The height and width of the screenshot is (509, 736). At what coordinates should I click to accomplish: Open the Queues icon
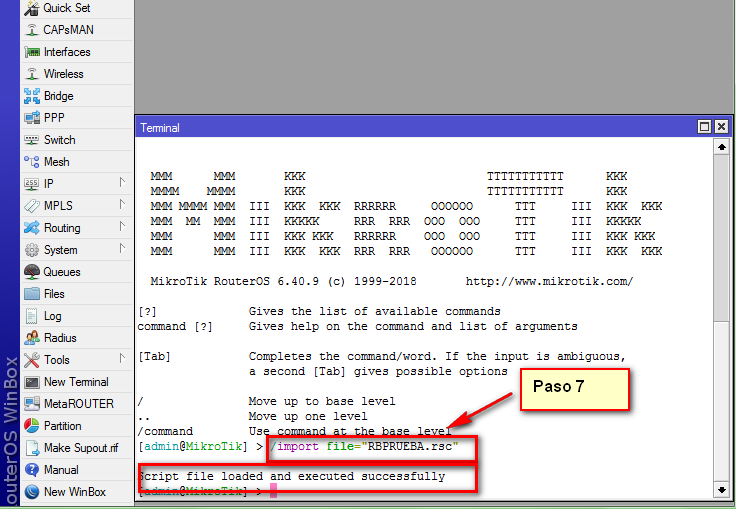point(31,272)
